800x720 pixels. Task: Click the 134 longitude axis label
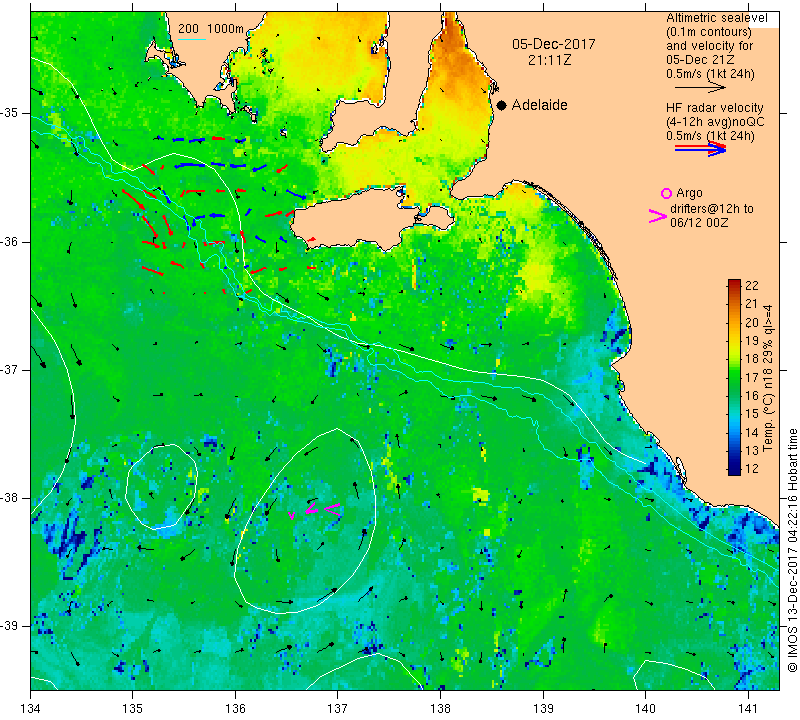[31, 709]
